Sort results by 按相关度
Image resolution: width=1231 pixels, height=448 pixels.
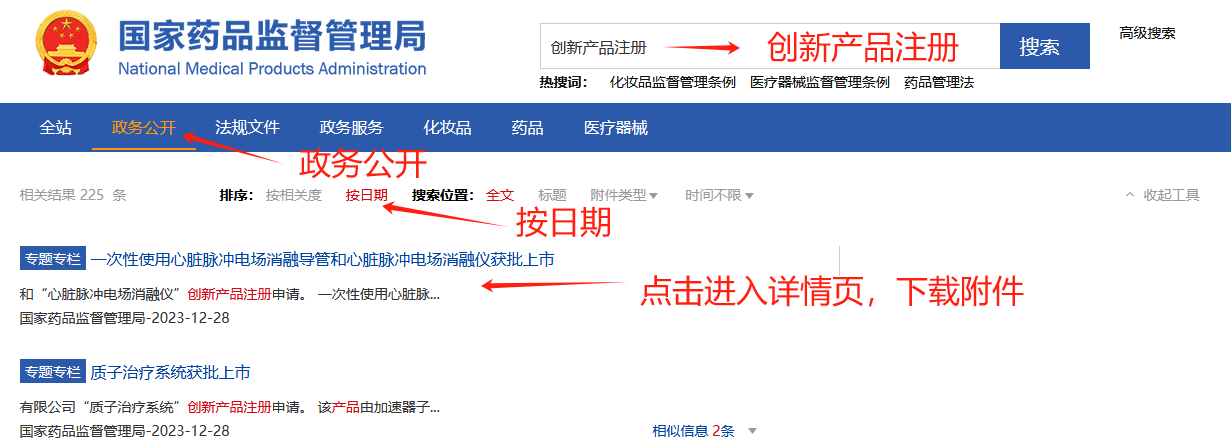[294, 195]
